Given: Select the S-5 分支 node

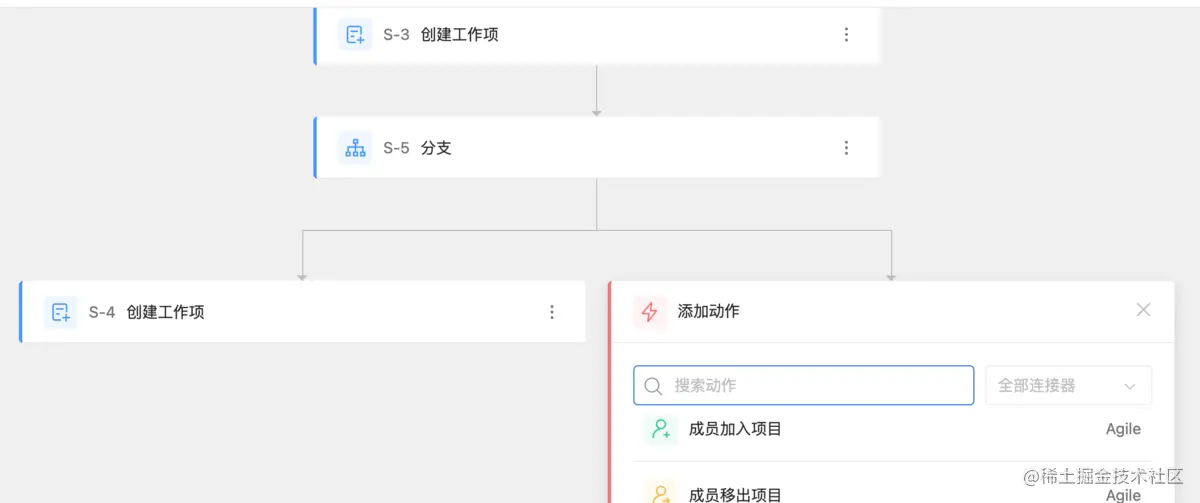Looking at the screenshot, I should coord(597,148).
